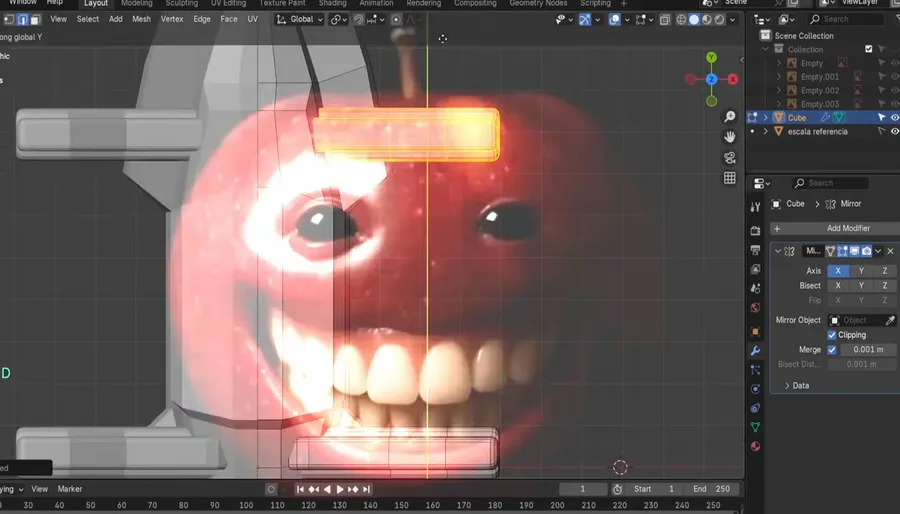The image size is (900, 514).
Task: Expand the escala referencia item
Action: 766,131
